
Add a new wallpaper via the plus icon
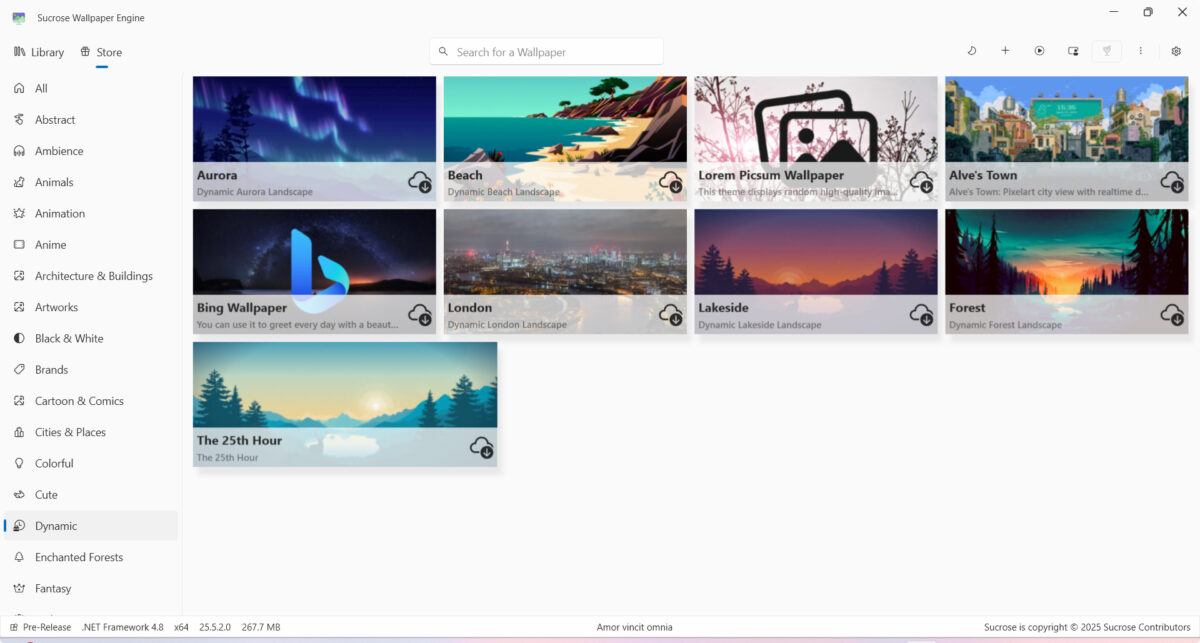click(x=1005, y=50)
